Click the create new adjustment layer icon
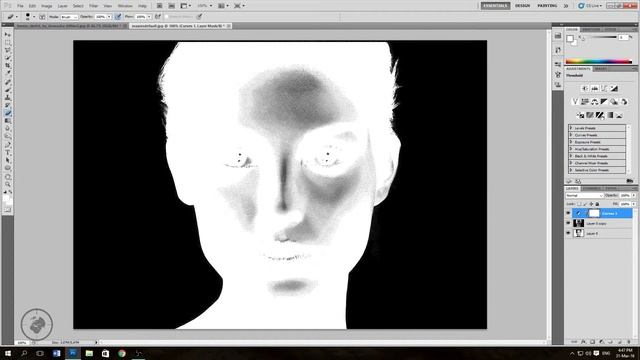 602,342
